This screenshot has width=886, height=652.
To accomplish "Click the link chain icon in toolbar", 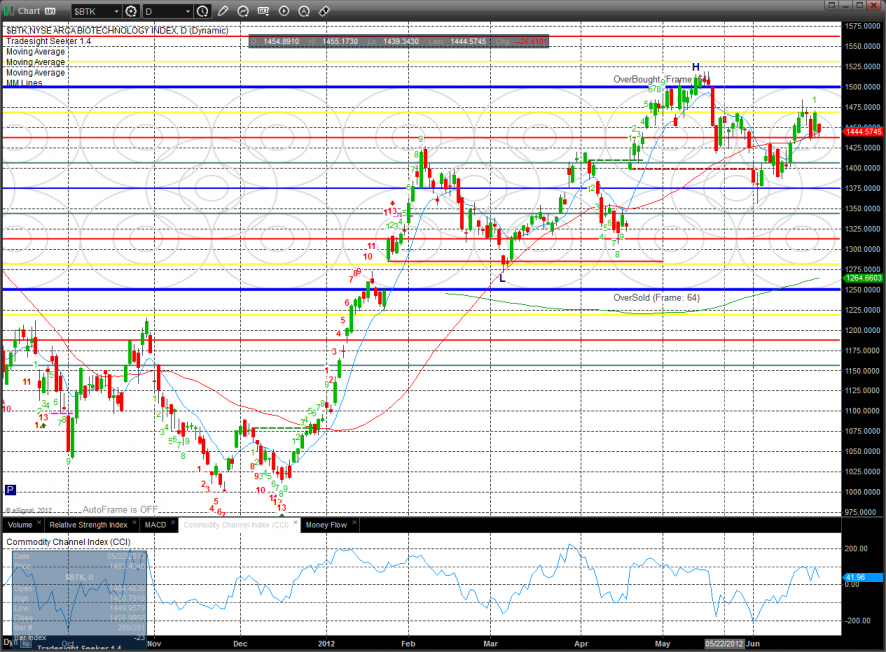I will [324, 11].
